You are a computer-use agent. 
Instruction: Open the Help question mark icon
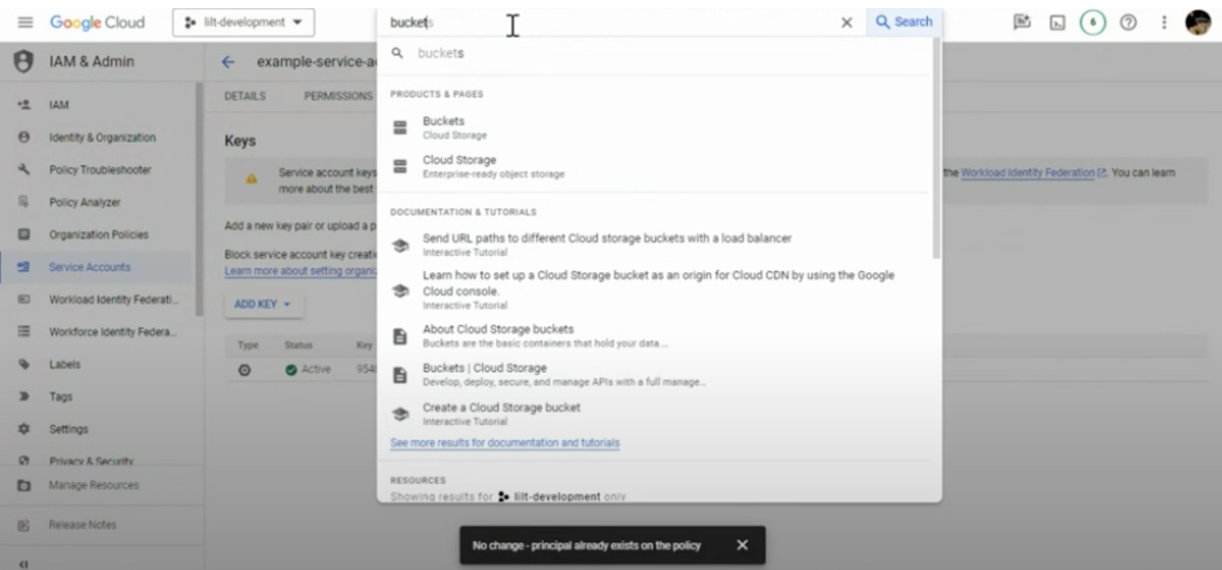1128,22
